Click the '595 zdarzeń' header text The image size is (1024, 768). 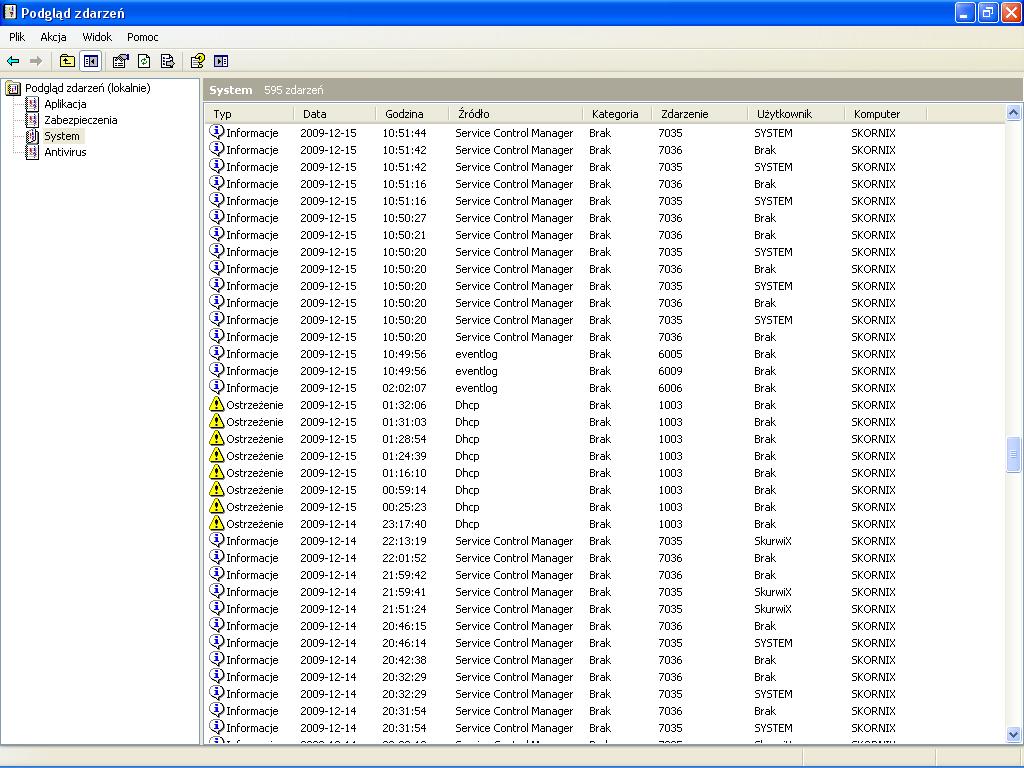(x=294, y=90)
